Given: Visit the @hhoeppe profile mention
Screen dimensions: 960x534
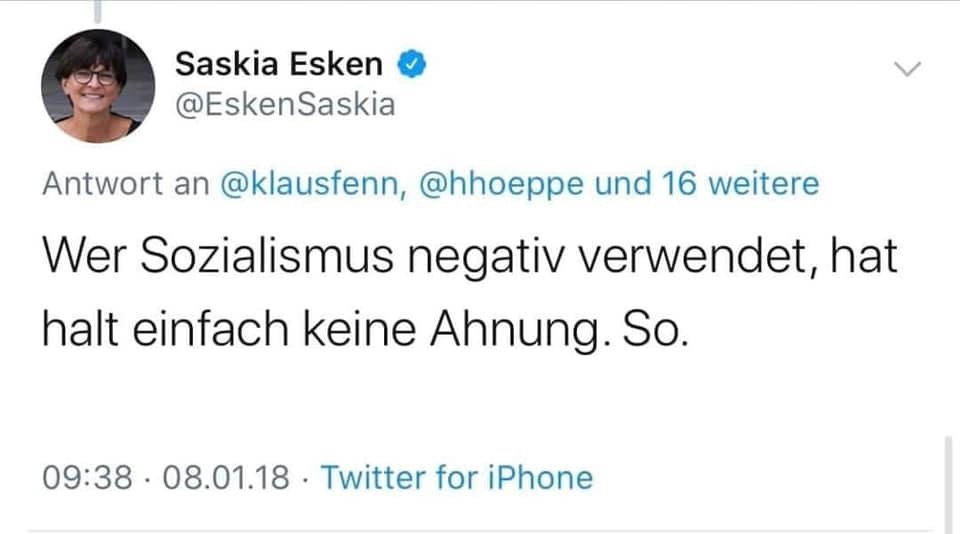Looking at the screenshot, I should (501, 184).
